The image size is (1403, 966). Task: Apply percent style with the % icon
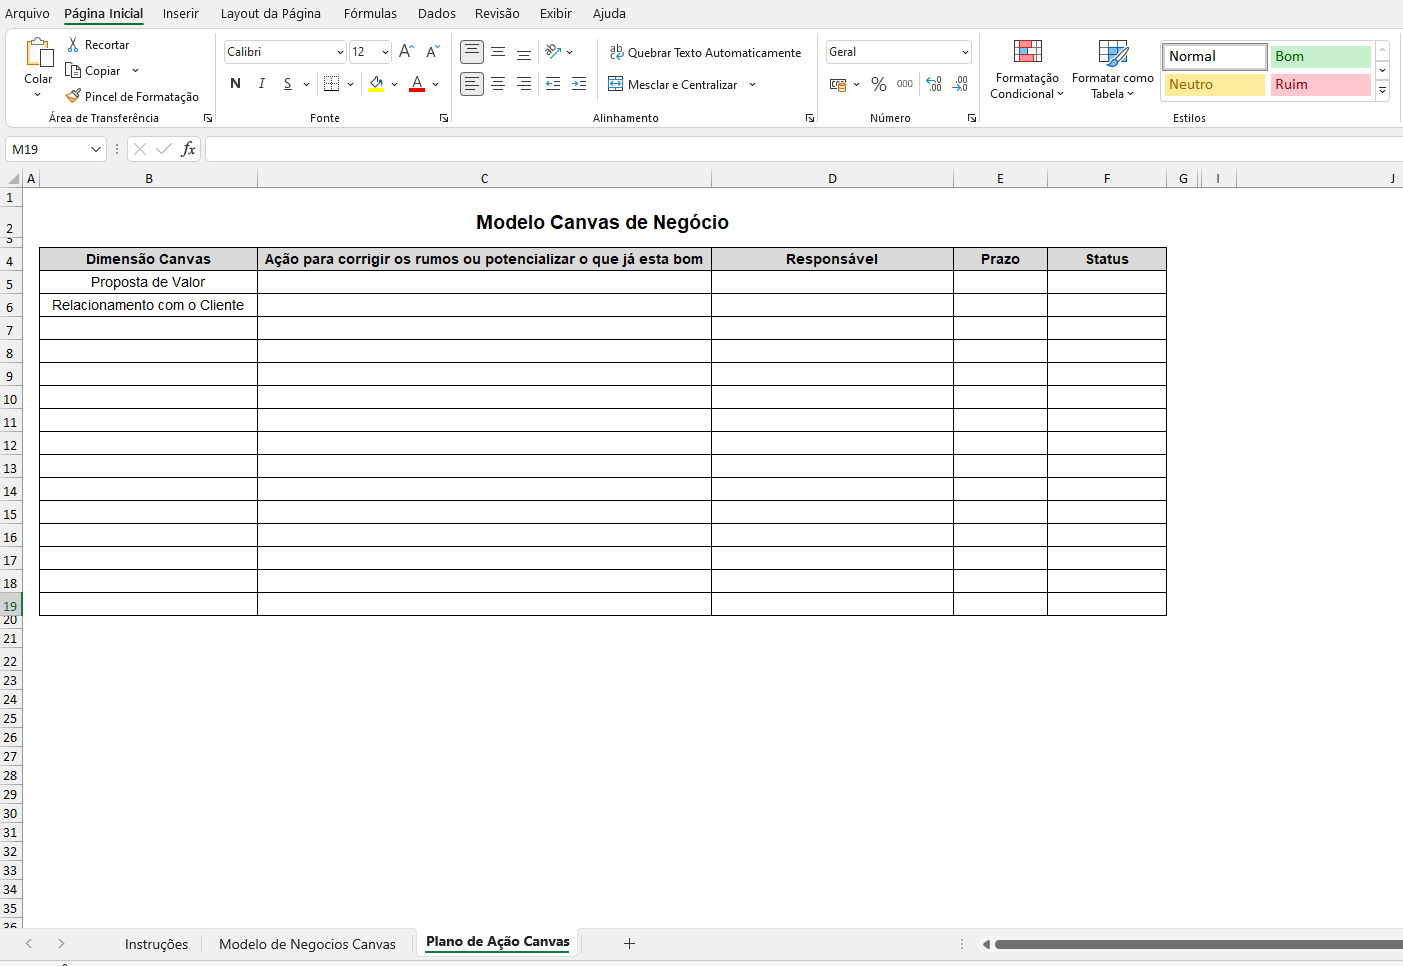[878, 84]
